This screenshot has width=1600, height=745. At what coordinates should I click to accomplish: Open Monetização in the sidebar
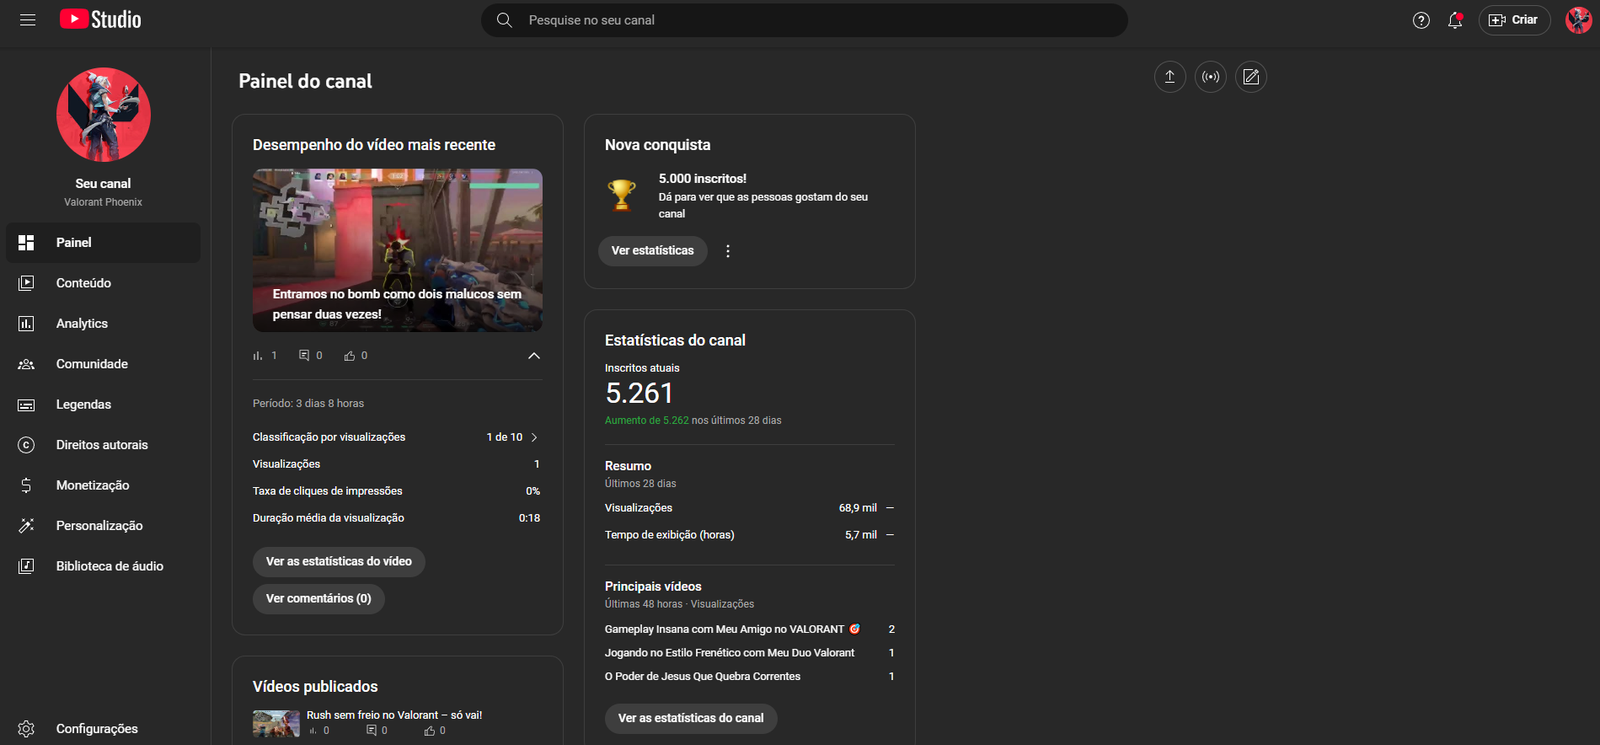click(103, 485)
